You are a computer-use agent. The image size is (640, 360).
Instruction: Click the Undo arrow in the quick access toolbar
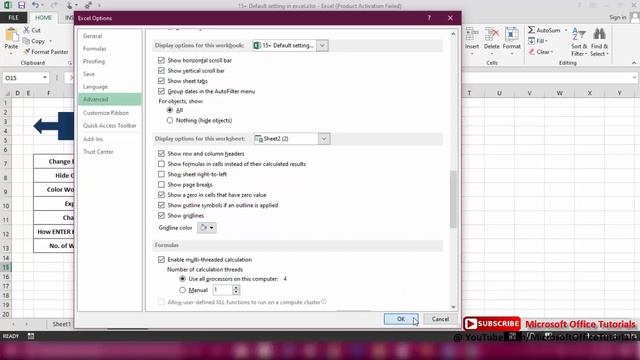[x=36, y=5]
